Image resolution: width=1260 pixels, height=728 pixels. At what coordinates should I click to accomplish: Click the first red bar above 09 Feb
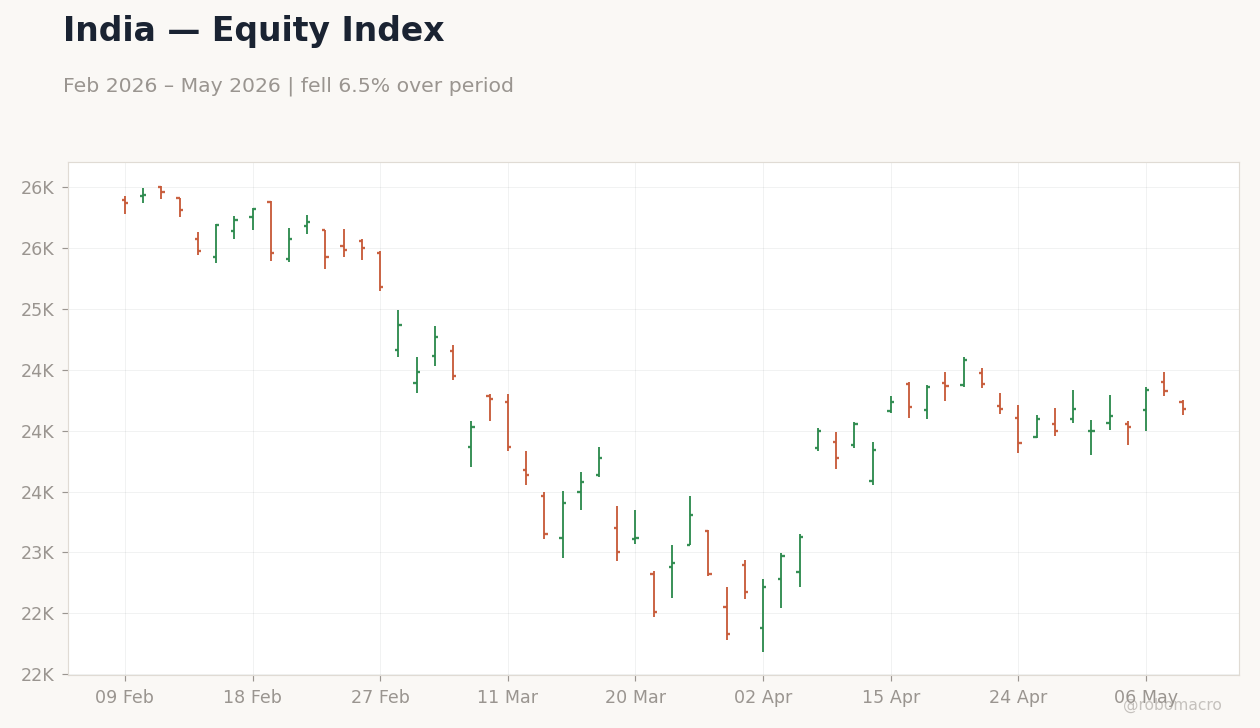[125, 205]
